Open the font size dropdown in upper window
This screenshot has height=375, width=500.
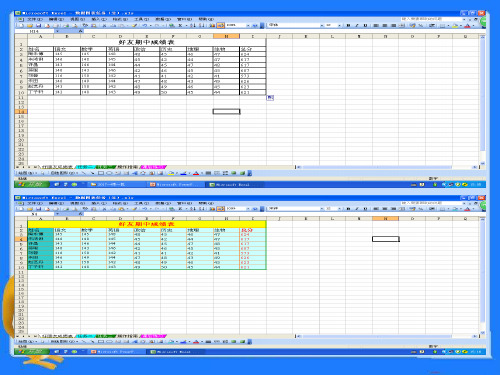339,25
